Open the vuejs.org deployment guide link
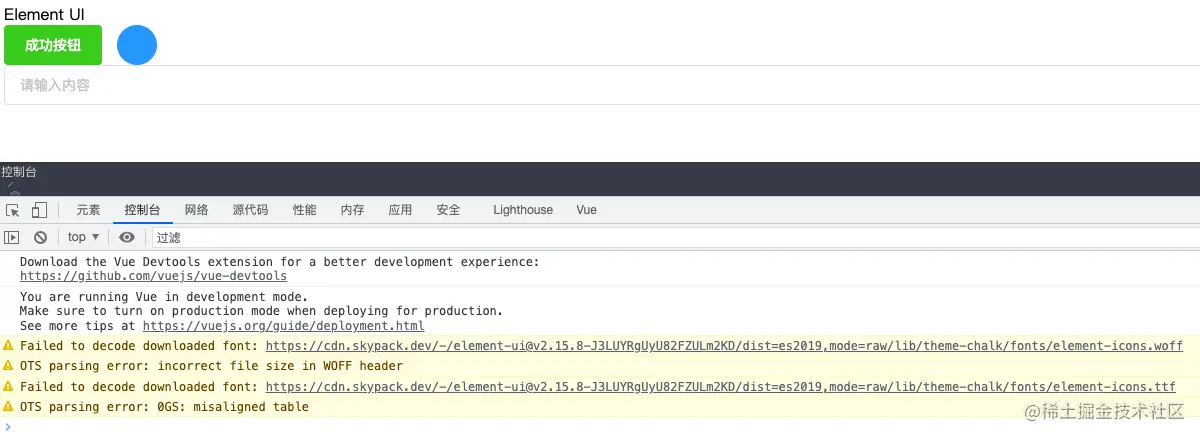Screen dimensions: 1200x437 tap(284, 326)
